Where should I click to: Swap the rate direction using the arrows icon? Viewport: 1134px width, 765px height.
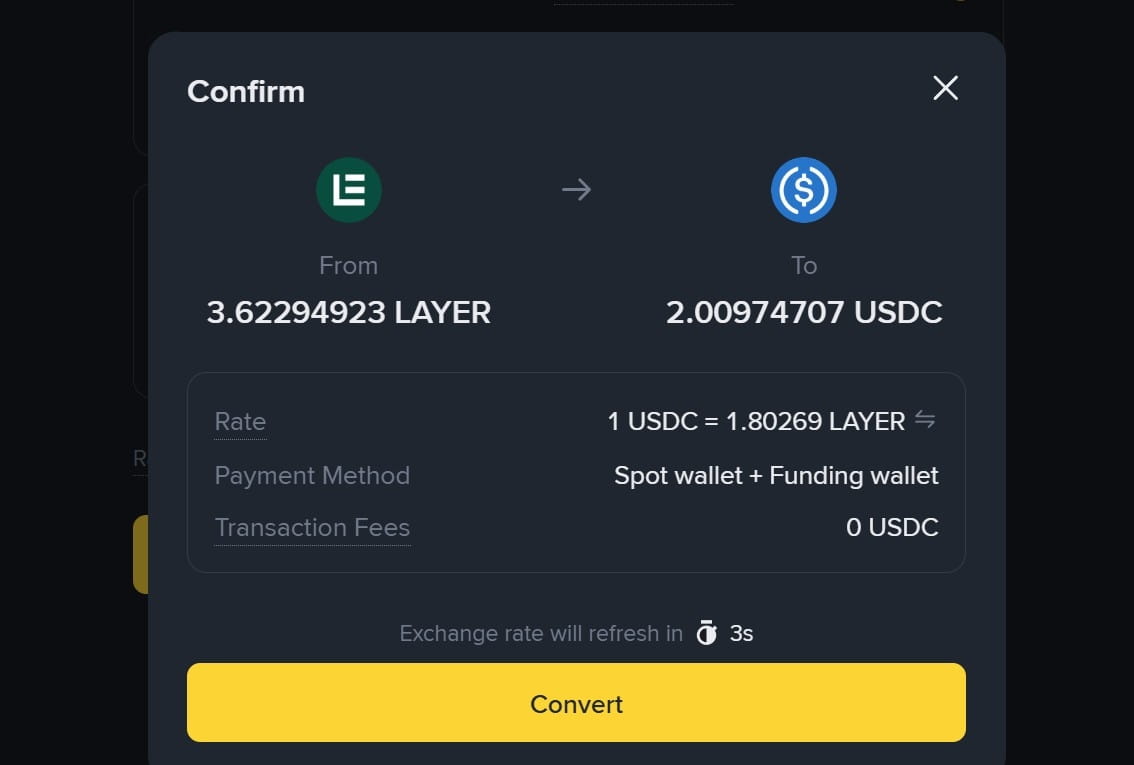(925, 419)
